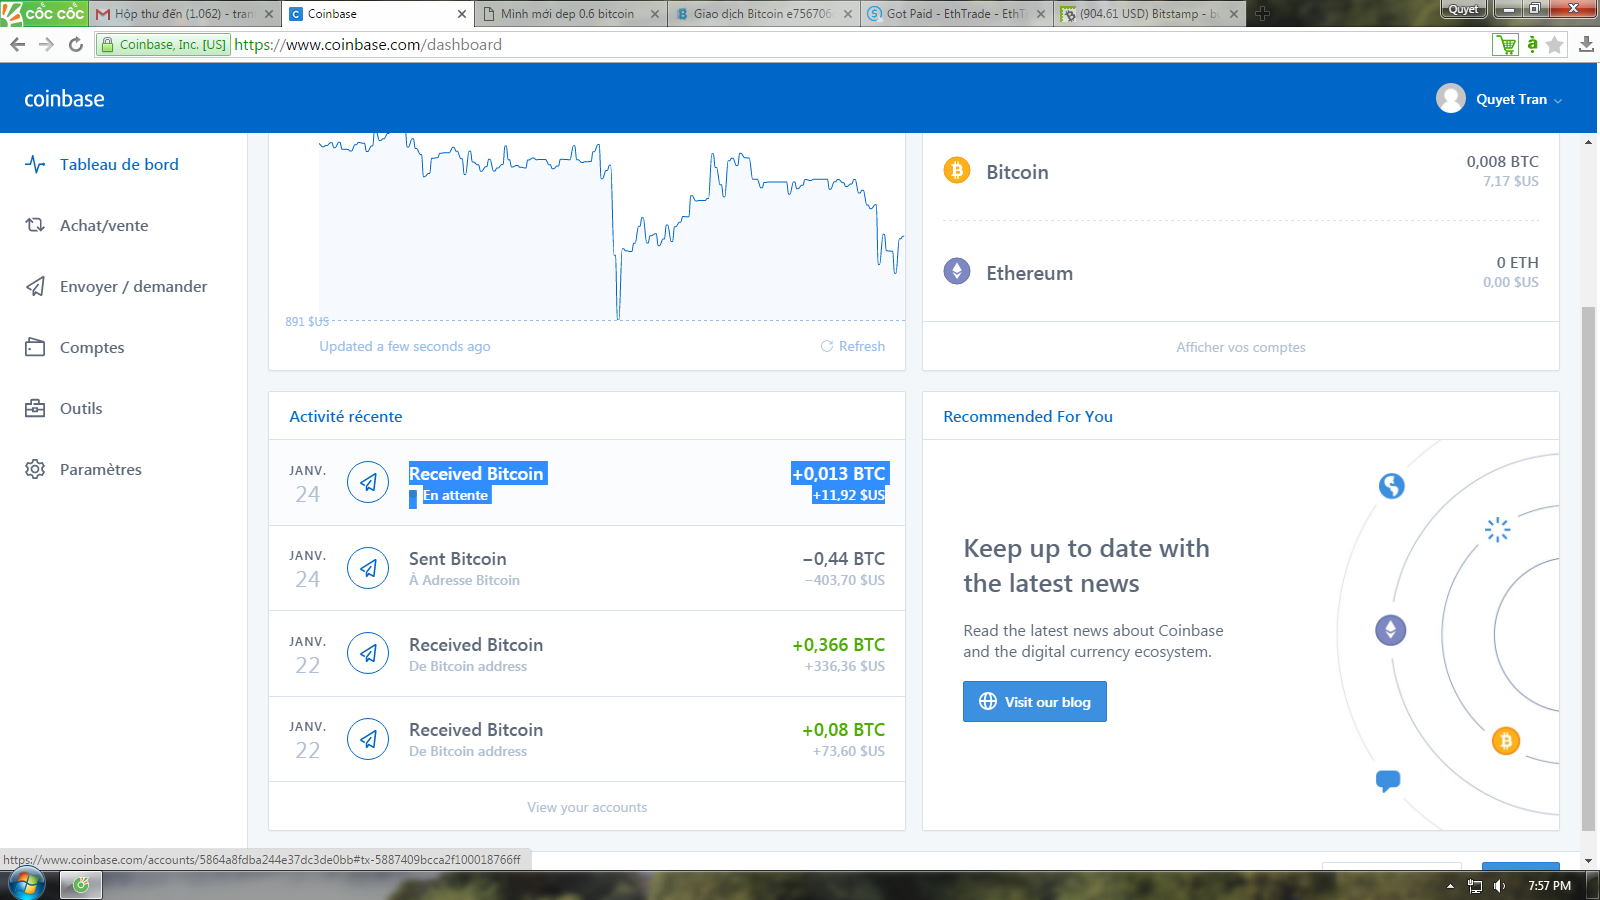
Task: Open the Outils section
Action: pyautogui.click(x=81, y=408)
